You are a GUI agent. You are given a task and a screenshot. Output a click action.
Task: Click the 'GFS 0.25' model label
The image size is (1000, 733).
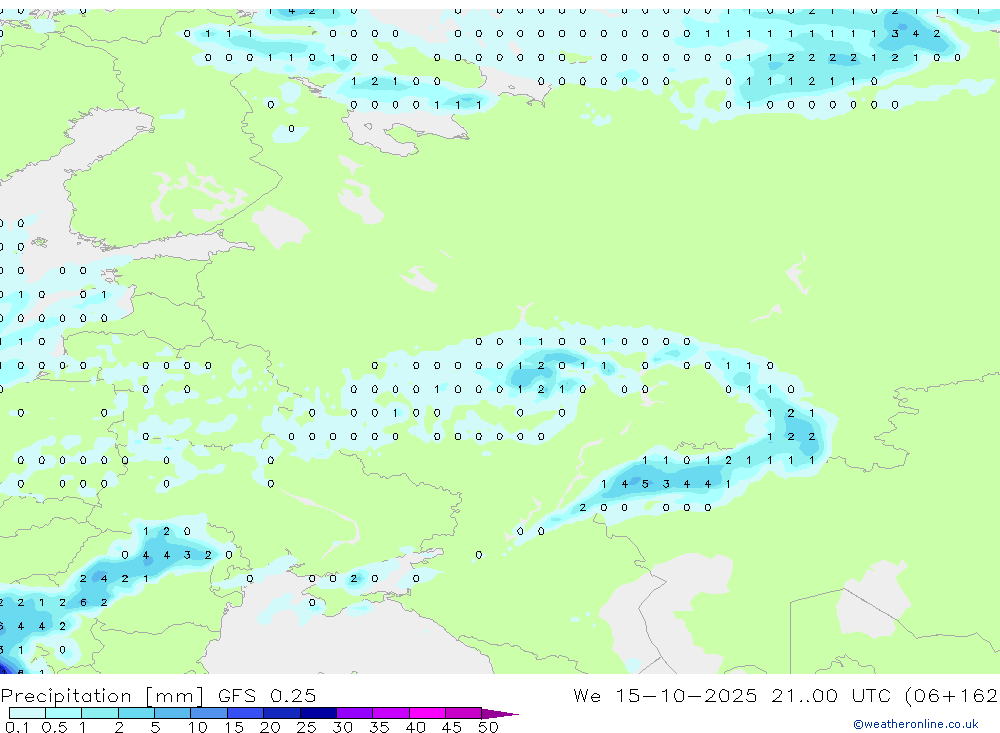pyautogui.click(x=267, y=695)
